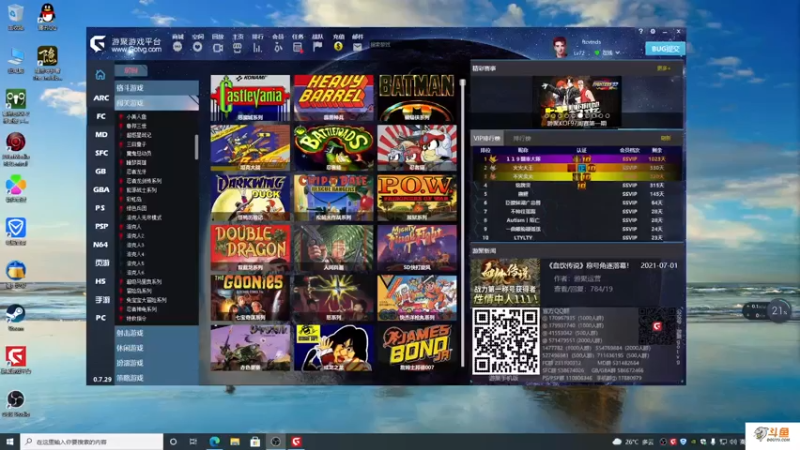Select 小美人鱼 in the game list

[x=136, y=117]
